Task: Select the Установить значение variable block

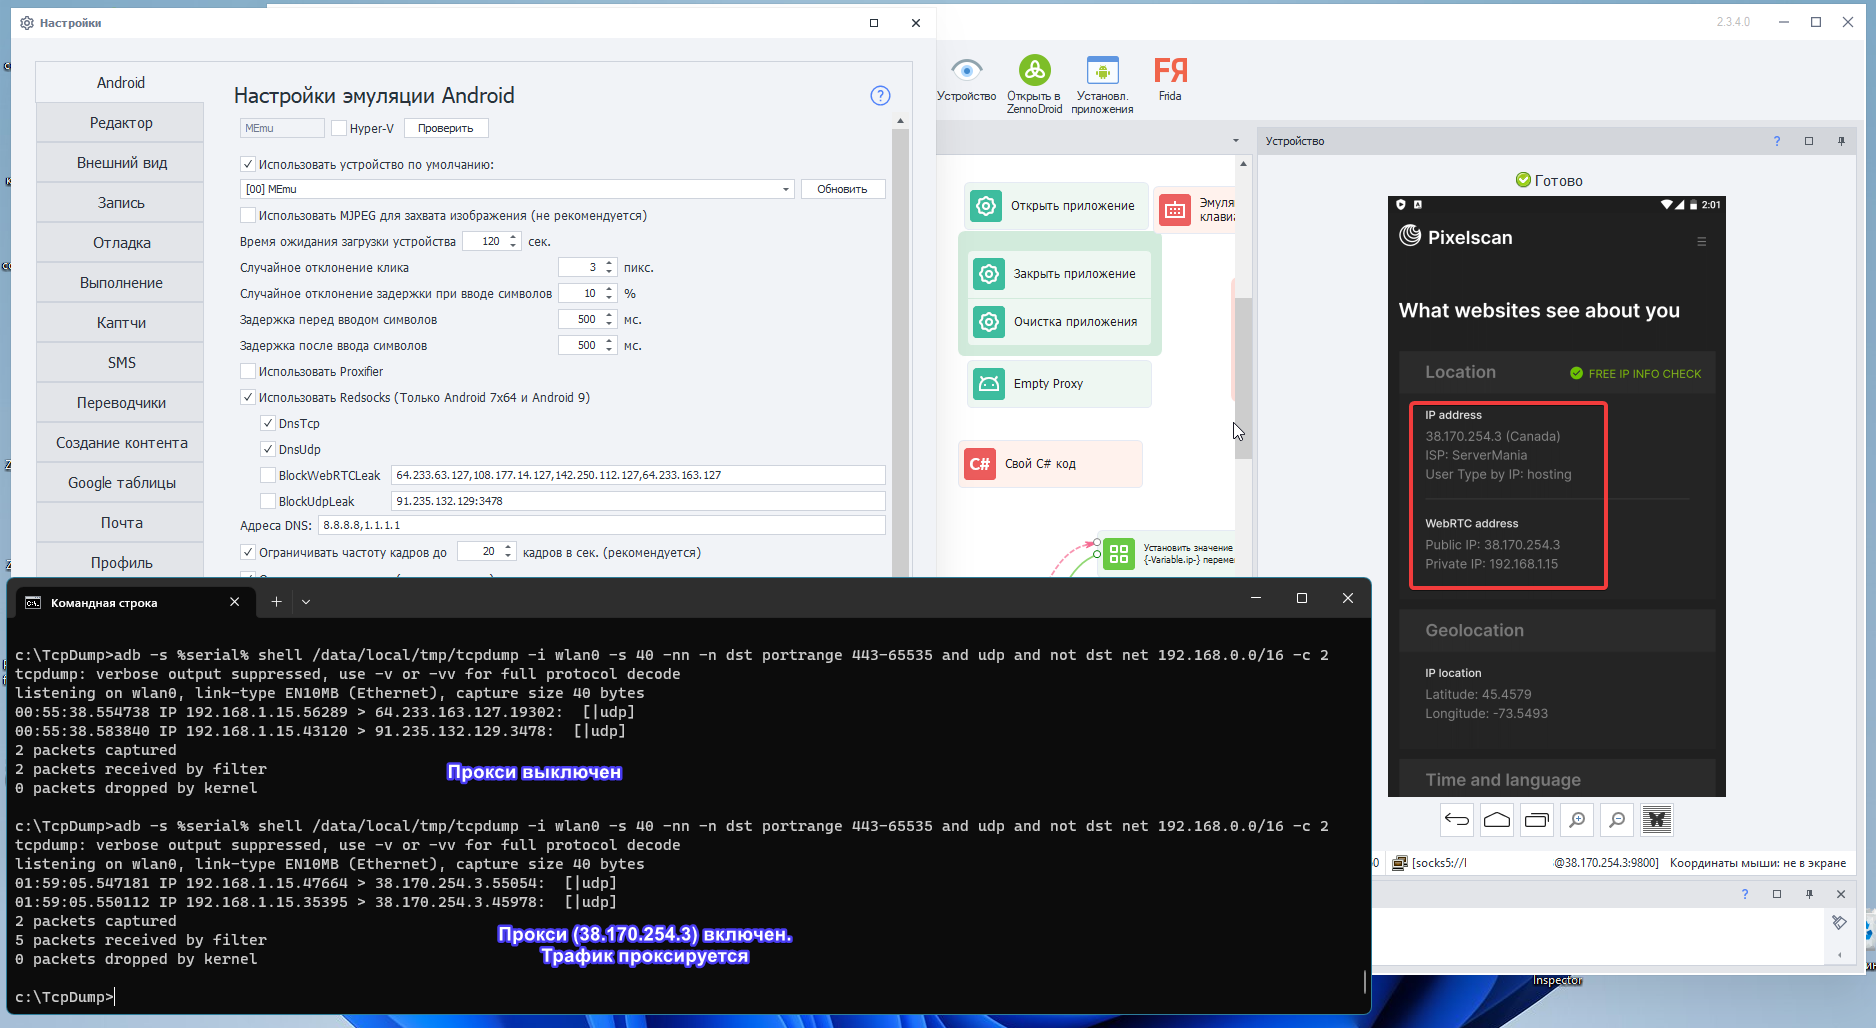Action: [x=1168, y=554]
